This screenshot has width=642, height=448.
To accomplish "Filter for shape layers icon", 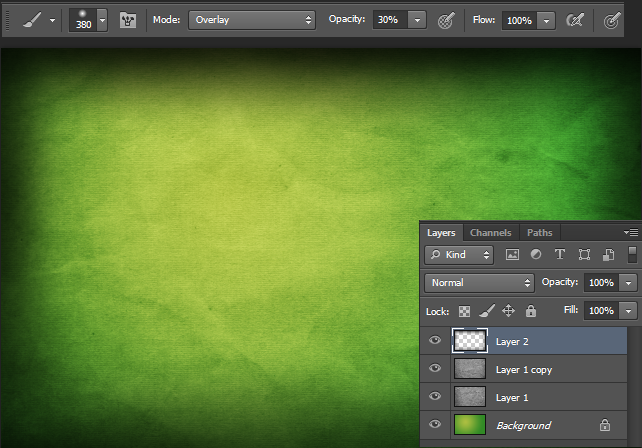I will [584, 255].
